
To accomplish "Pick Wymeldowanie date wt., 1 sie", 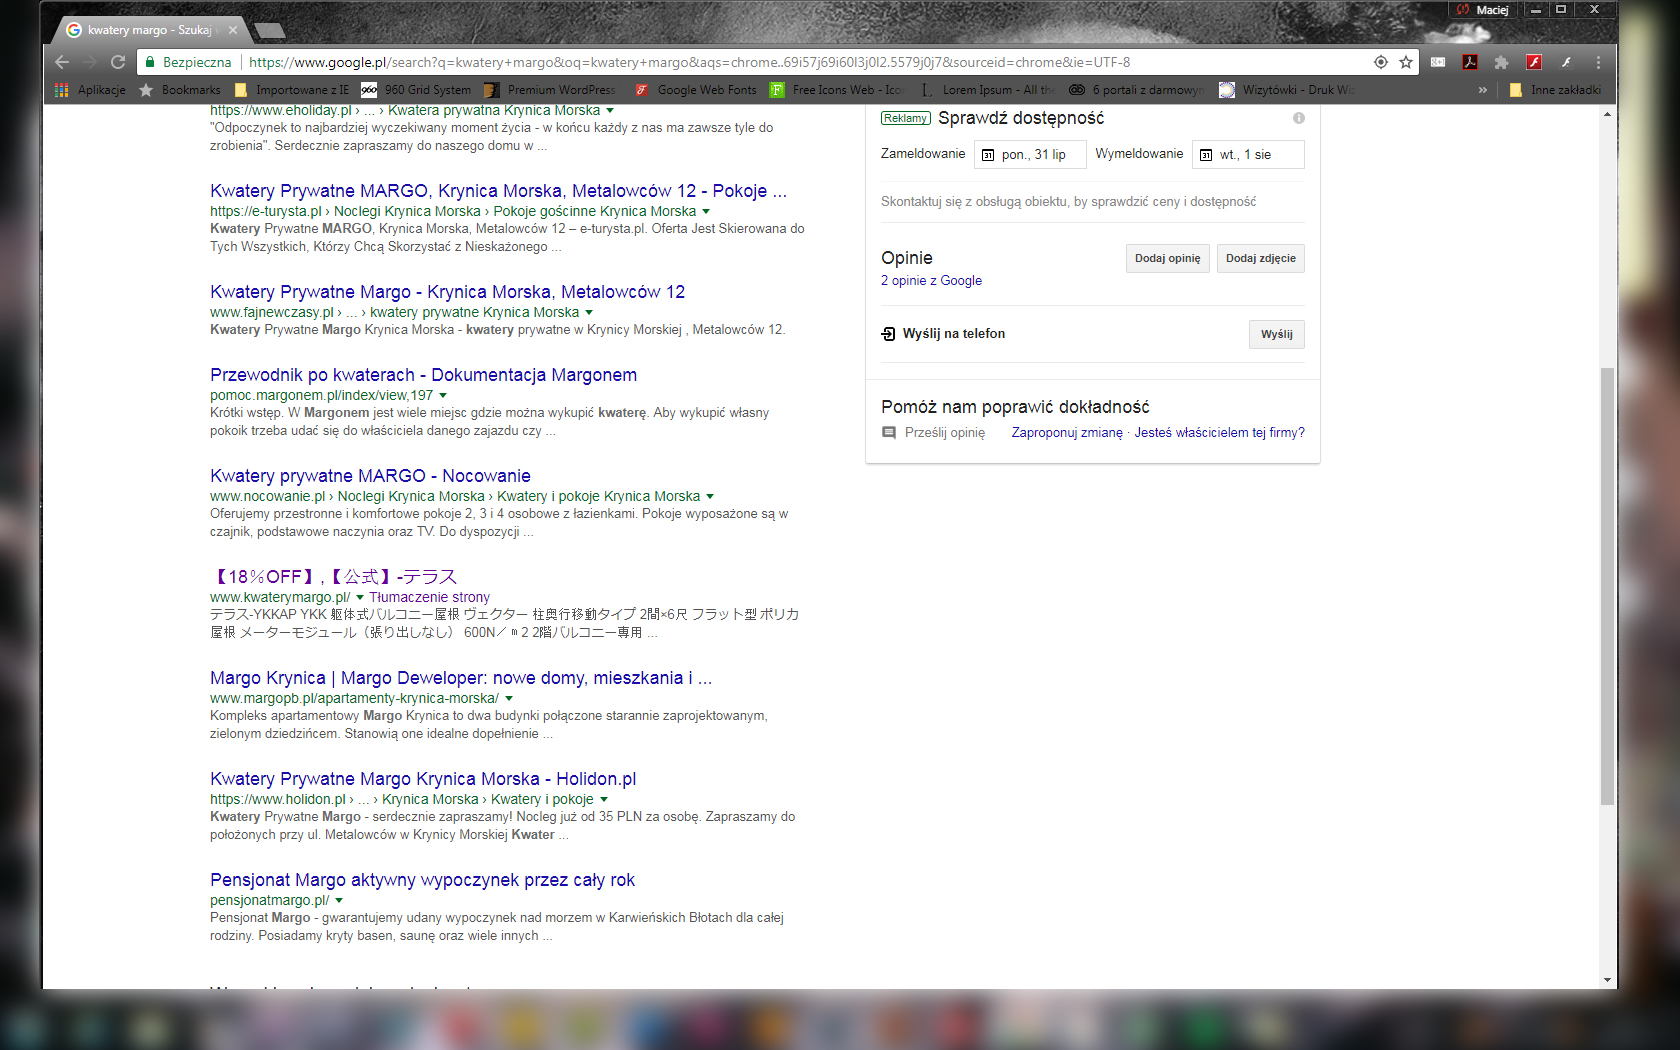I will 1248,155.
